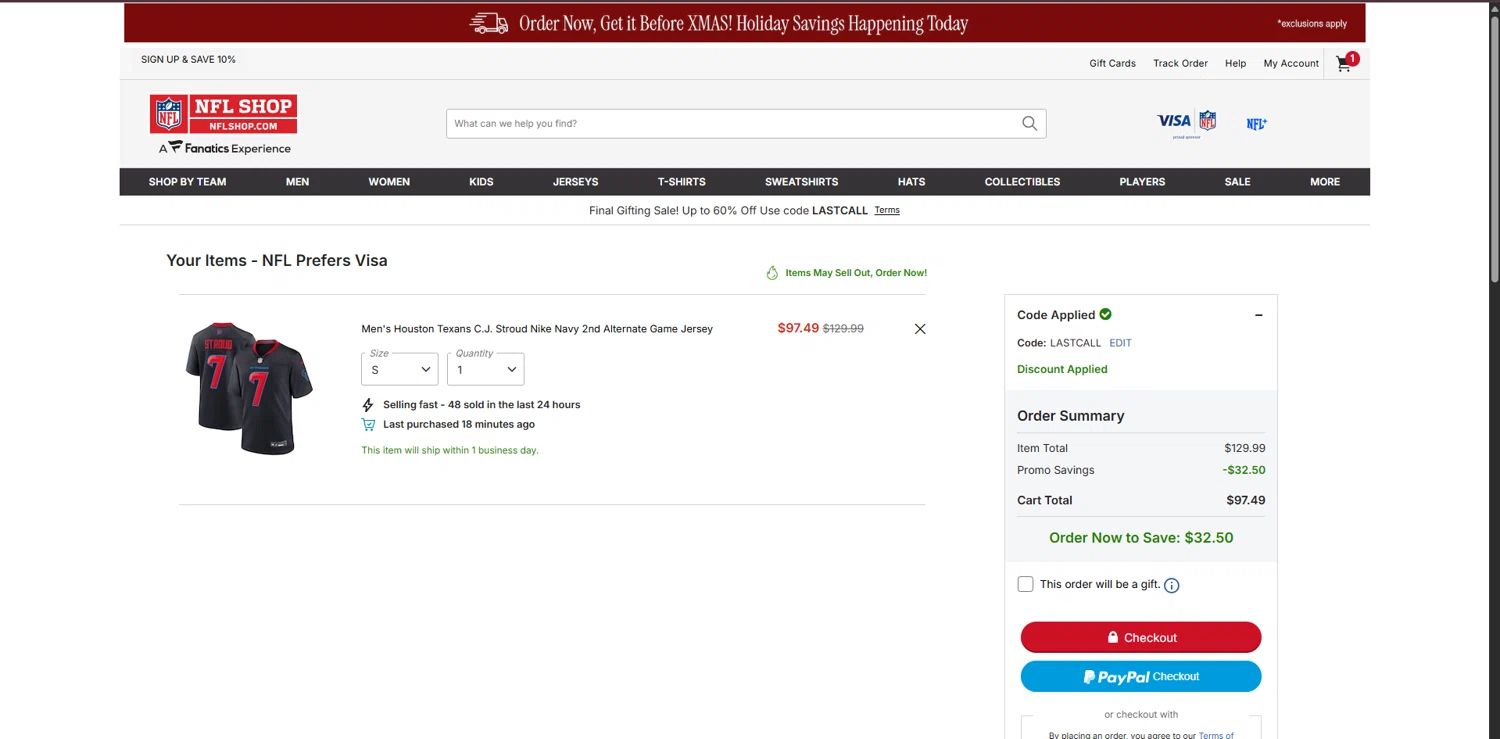Open the Women menu
Viewport: 1500px width, 739px height.
click(389, 182)
